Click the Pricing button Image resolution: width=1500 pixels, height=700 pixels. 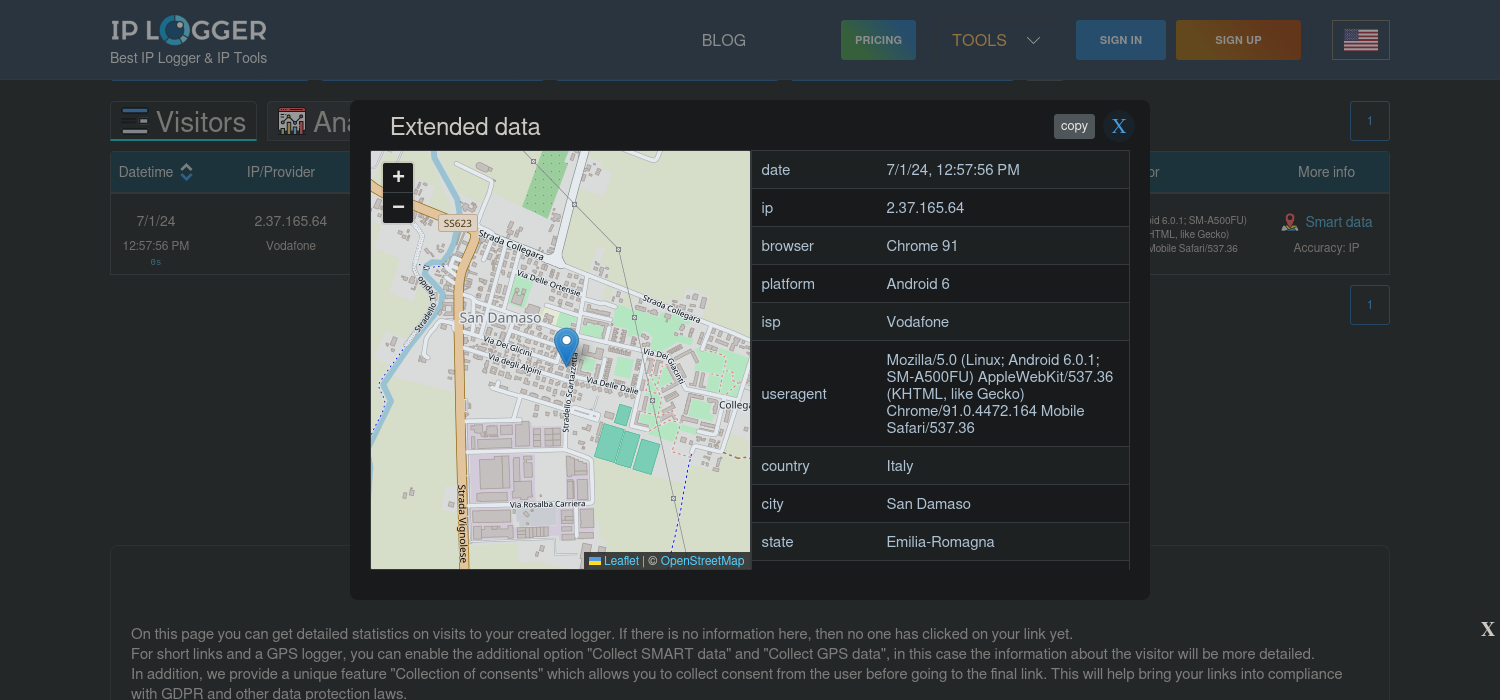click(878, 40)
